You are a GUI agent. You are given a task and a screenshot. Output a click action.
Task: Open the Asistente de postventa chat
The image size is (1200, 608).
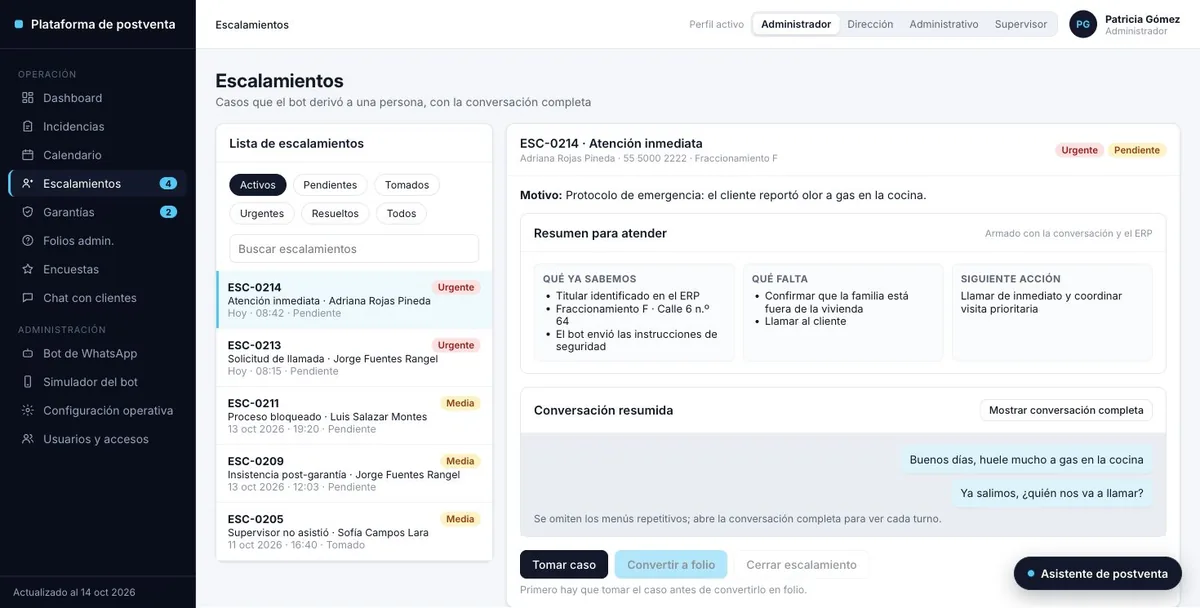(x=1098, y=573)
